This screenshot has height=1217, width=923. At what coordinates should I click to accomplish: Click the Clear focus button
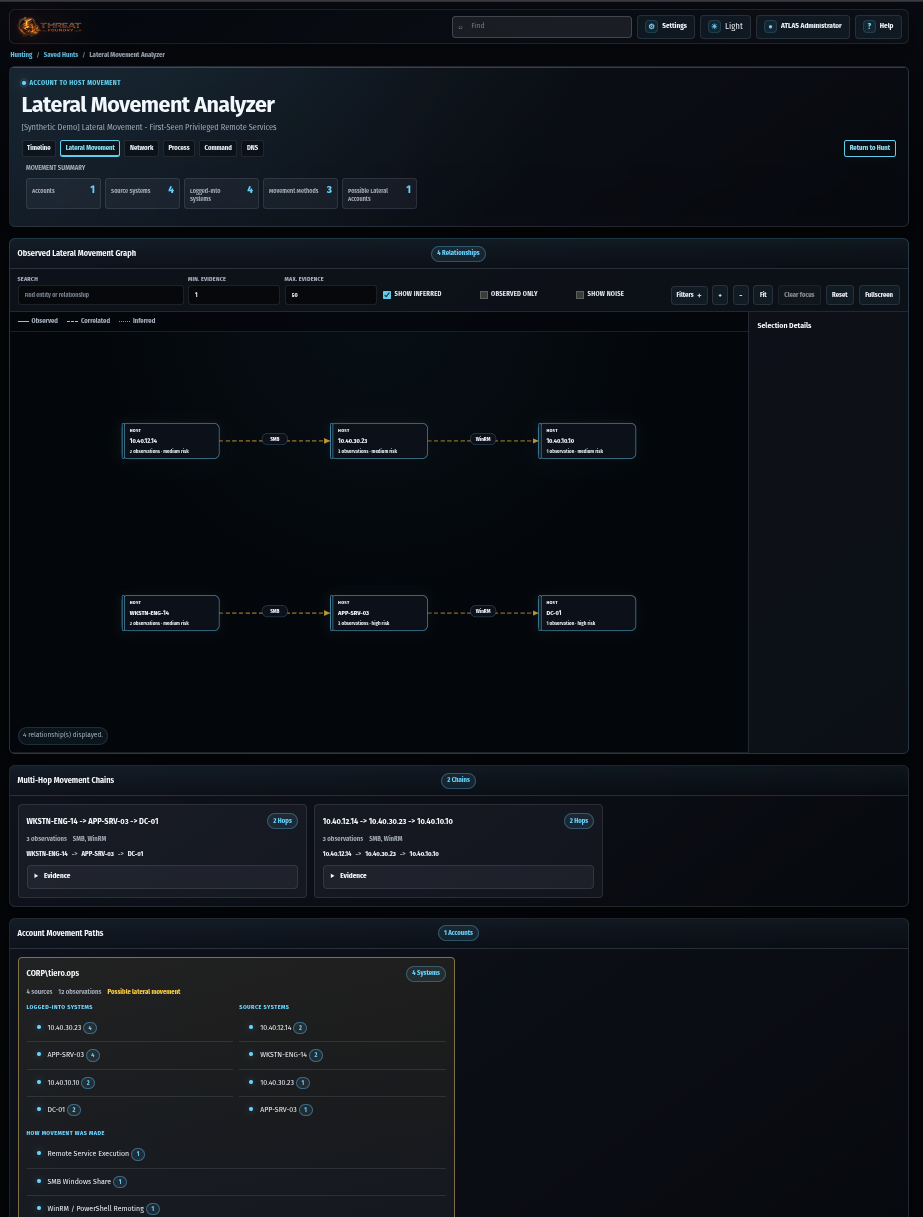coord(800,295)
